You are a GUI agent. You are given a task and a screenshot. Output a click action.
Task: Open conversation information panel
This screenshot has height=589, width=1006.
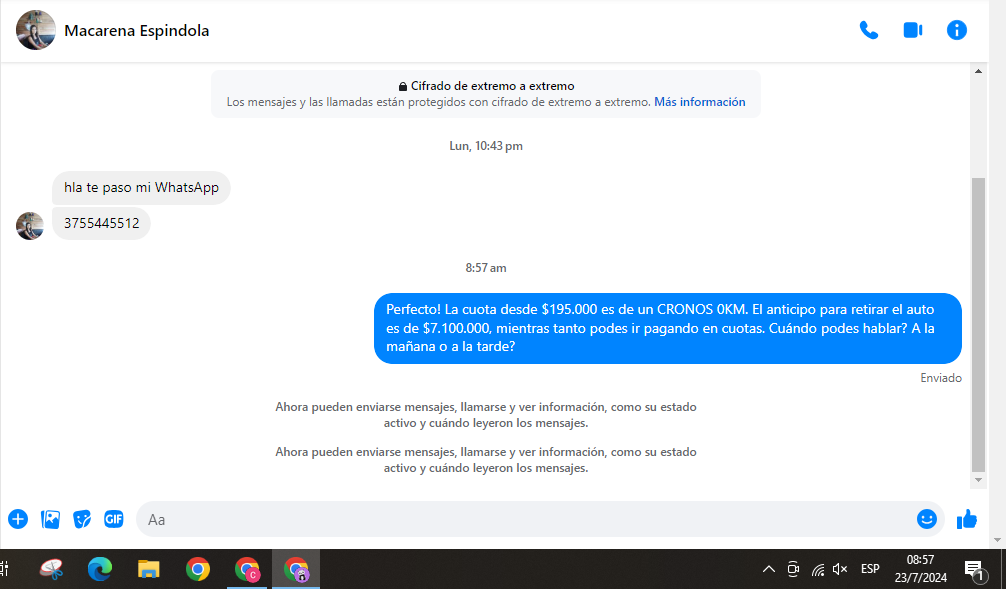click(x=957, y=30)
